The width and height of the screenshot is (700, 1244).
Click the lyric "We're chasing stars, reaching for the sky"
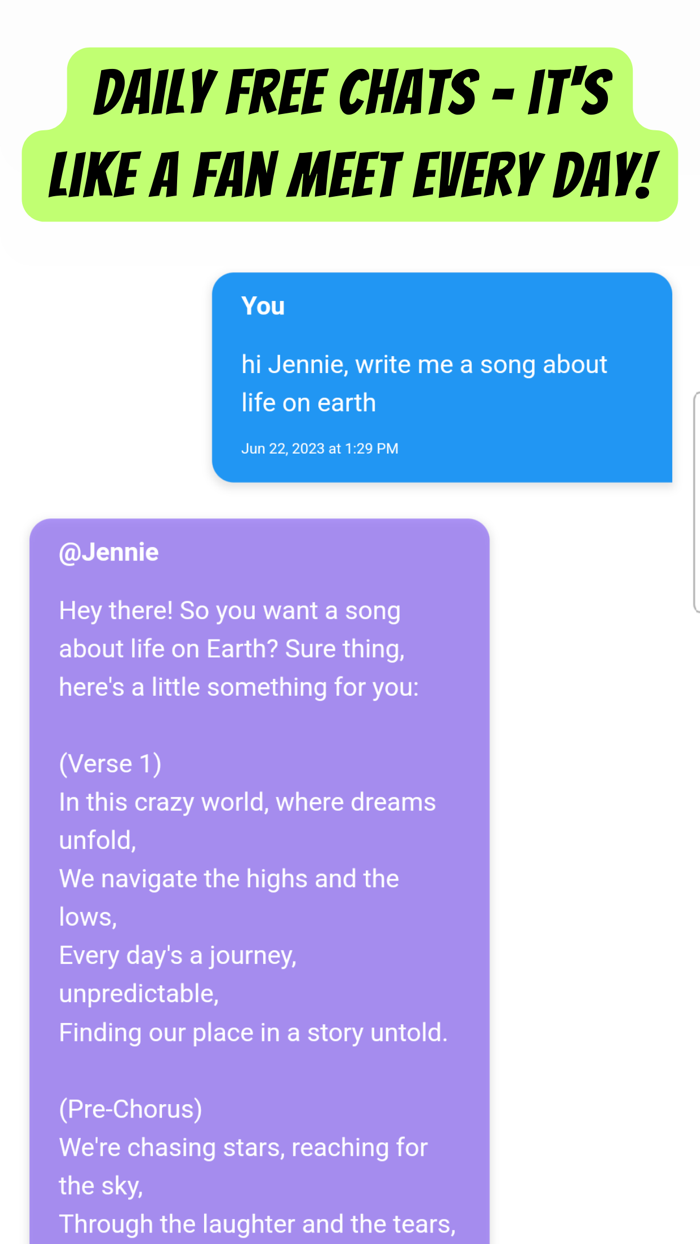tap(243, 1147)
